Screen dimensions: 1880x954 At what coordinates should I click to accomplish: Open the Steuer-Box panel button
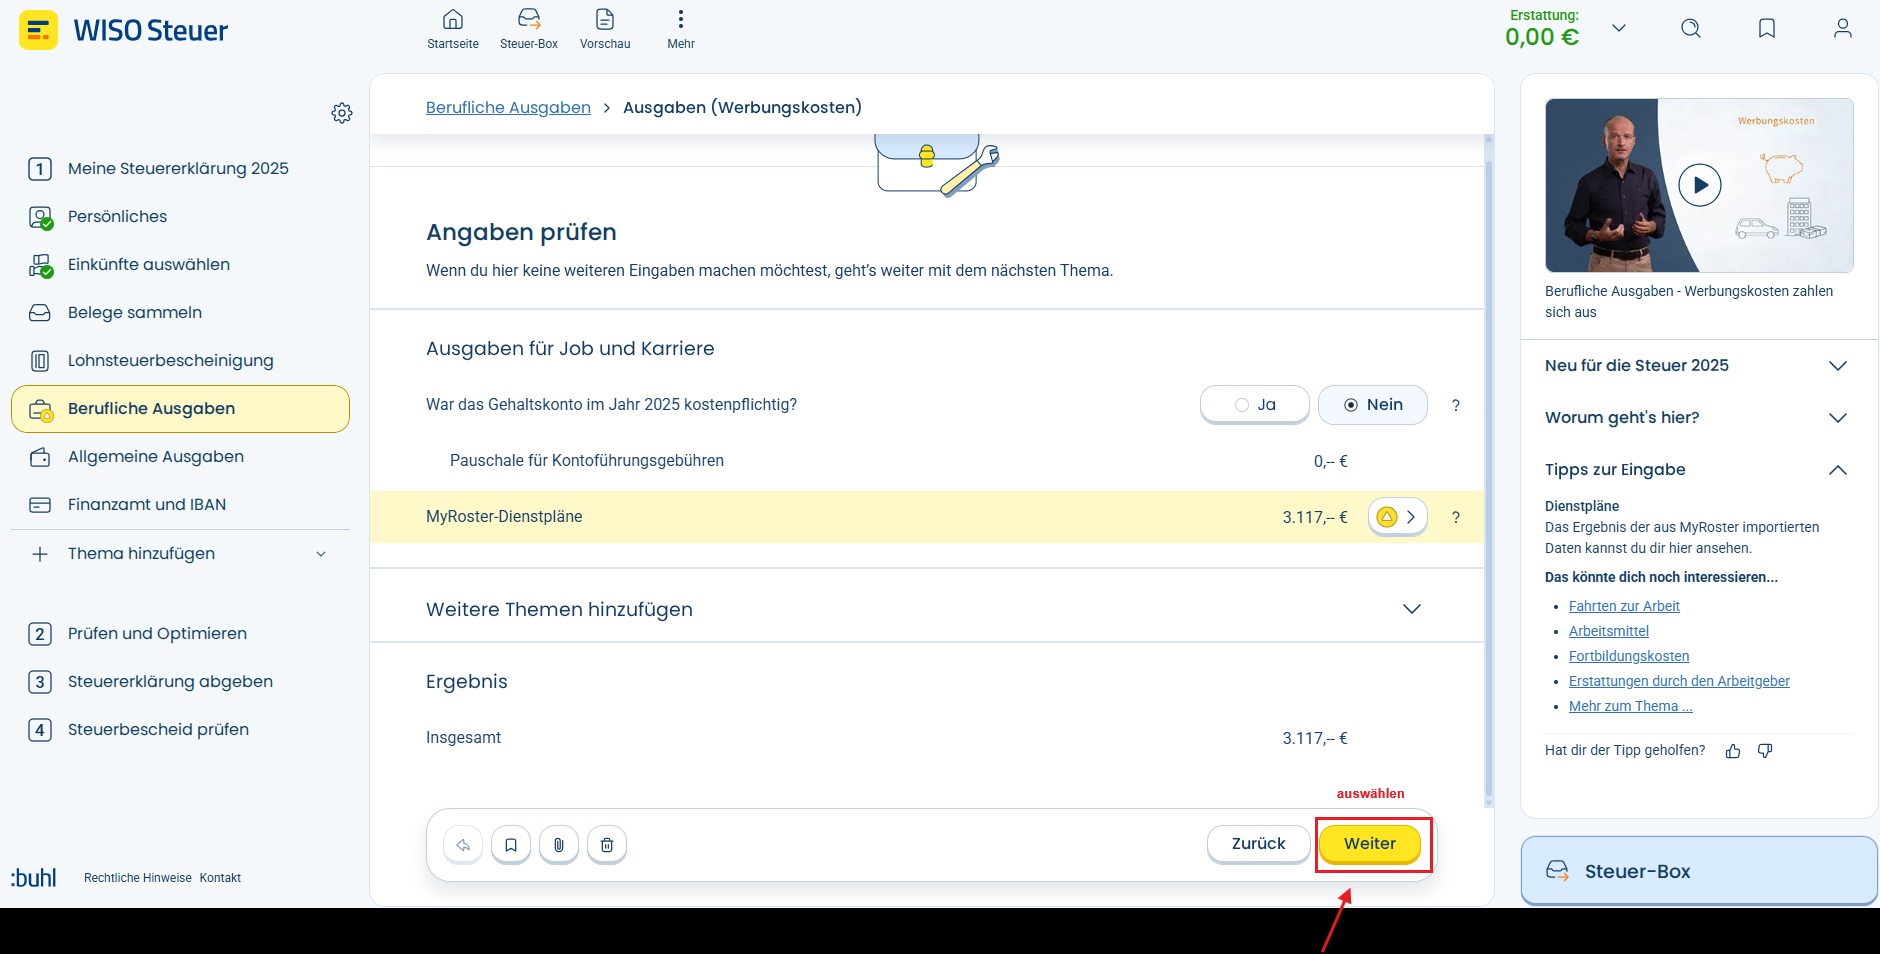point(1699,871)
